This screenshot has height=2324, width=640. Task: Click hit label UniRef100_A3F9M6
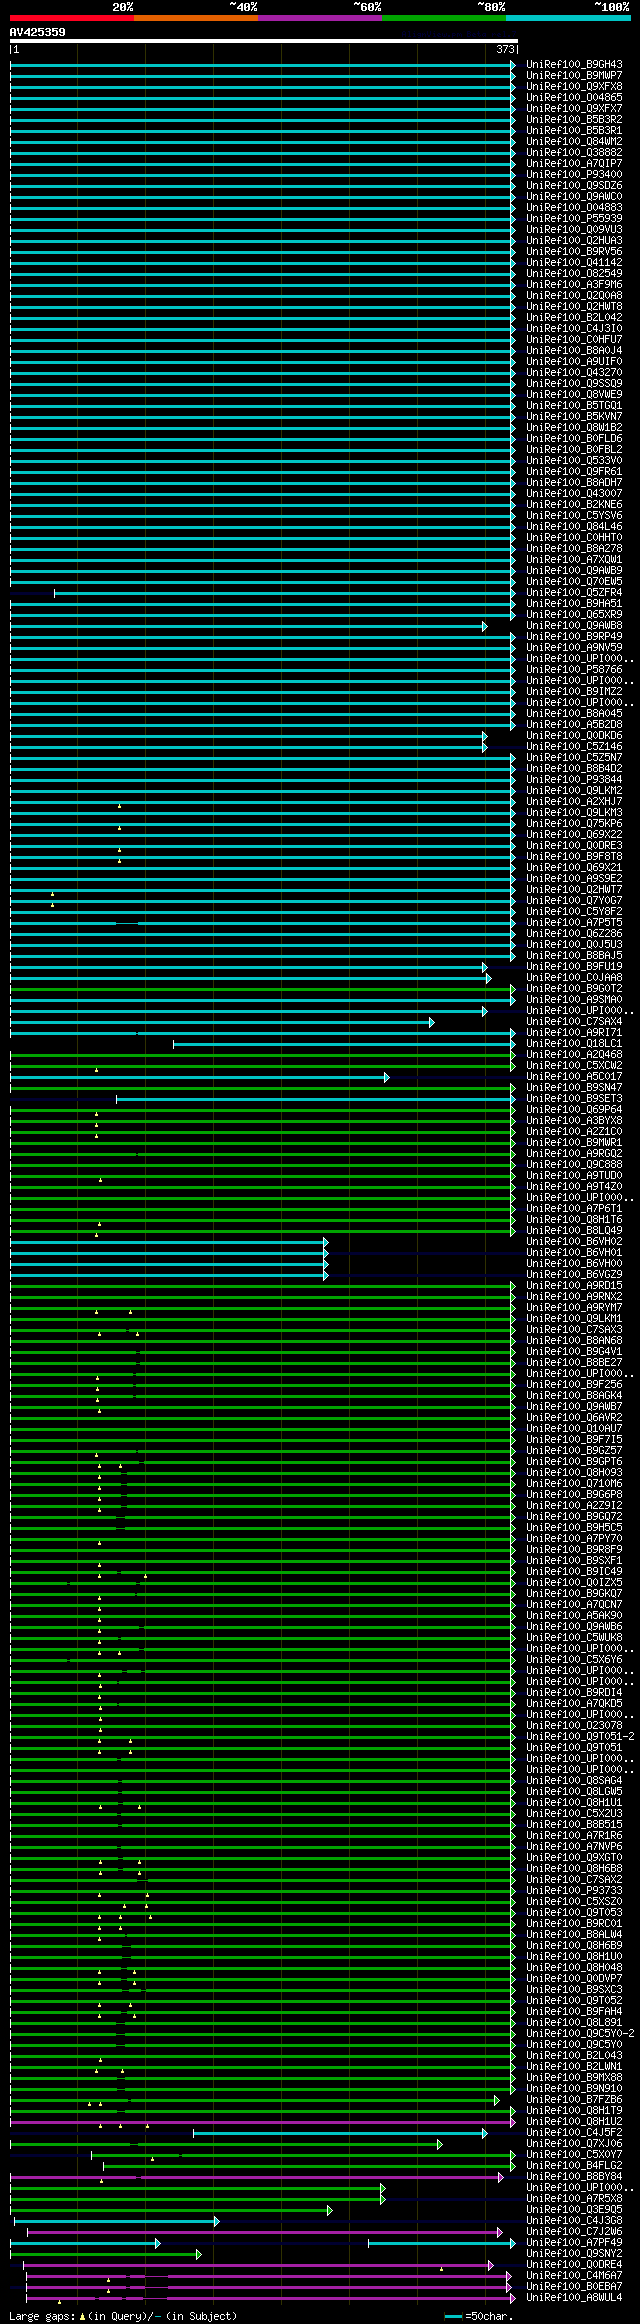click(x=574, y=285)
